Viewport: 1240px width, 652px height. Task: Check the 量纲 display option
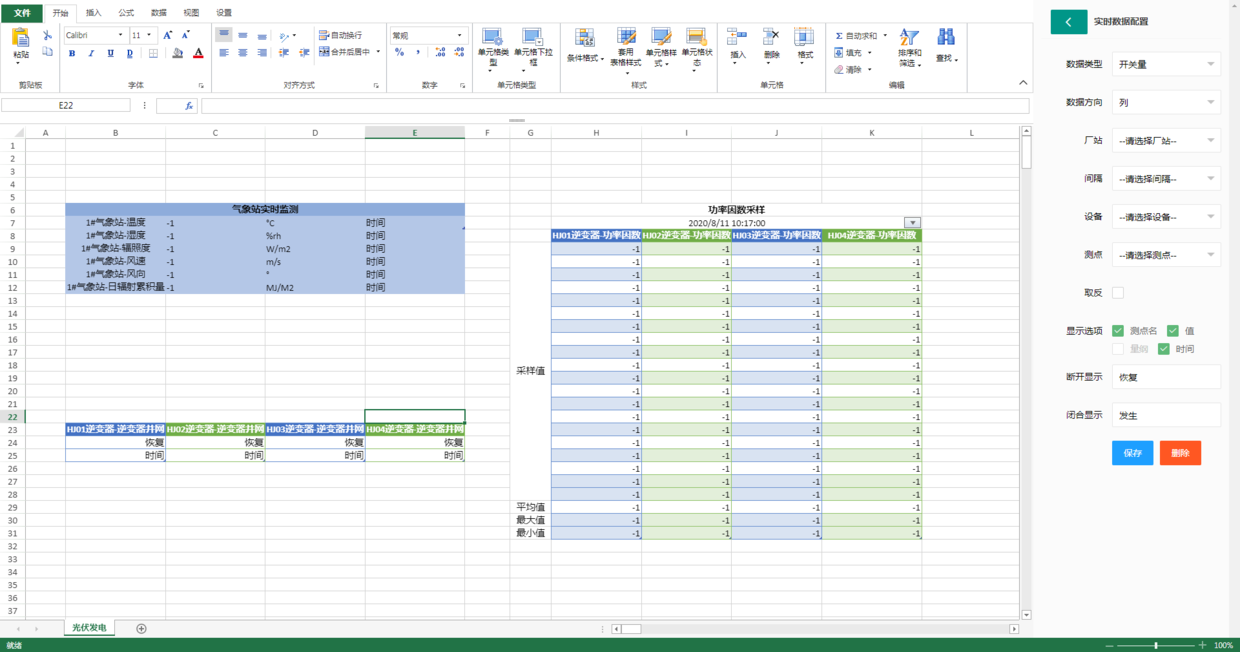(1118, 349)
